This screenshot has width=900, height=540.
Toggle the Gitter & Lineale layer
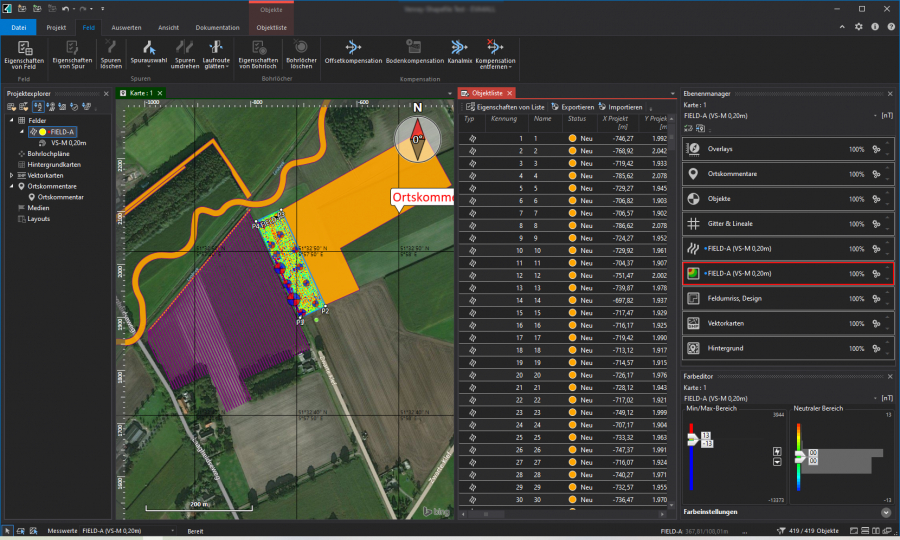click(695, 223)
